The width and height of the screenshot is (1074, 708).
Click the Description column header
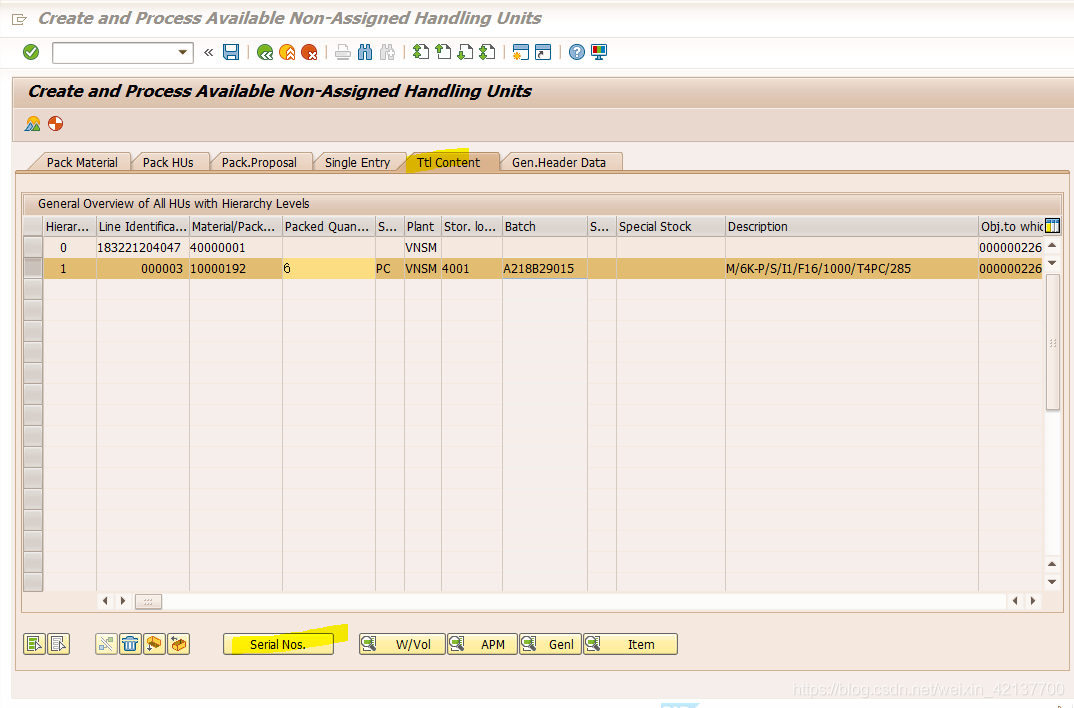(x=851, y=227)
